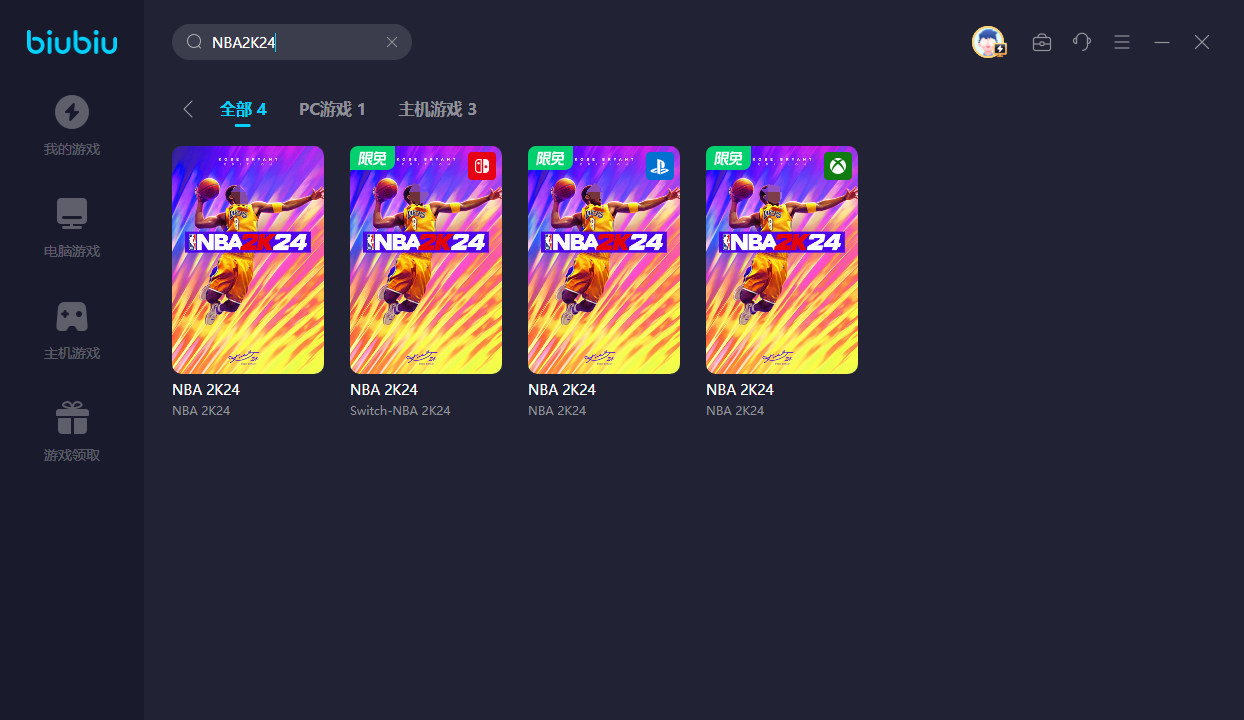Select PC games monitor icon

point(72,213)
